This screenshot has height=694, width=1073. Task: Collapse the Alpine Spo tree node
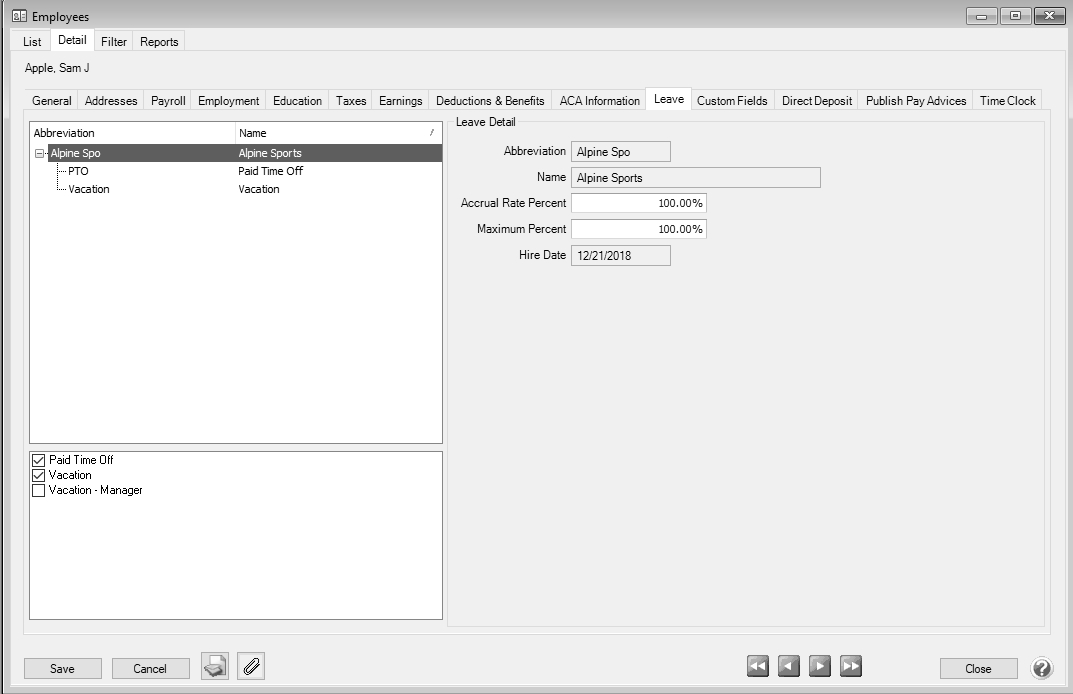click(x=40, y=154)
